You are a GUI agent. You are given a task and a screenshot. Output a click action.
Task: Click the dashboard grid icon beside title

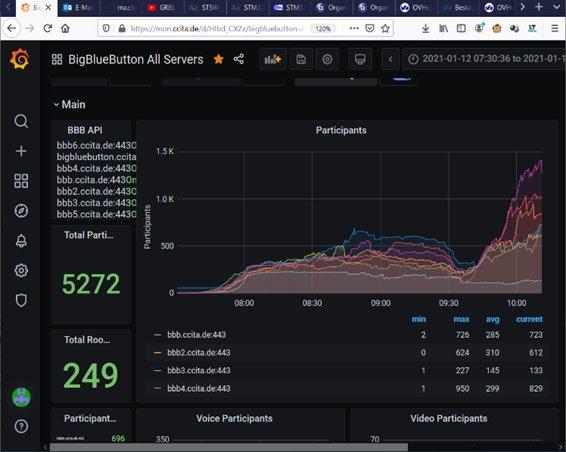click(x=57, y=59)
